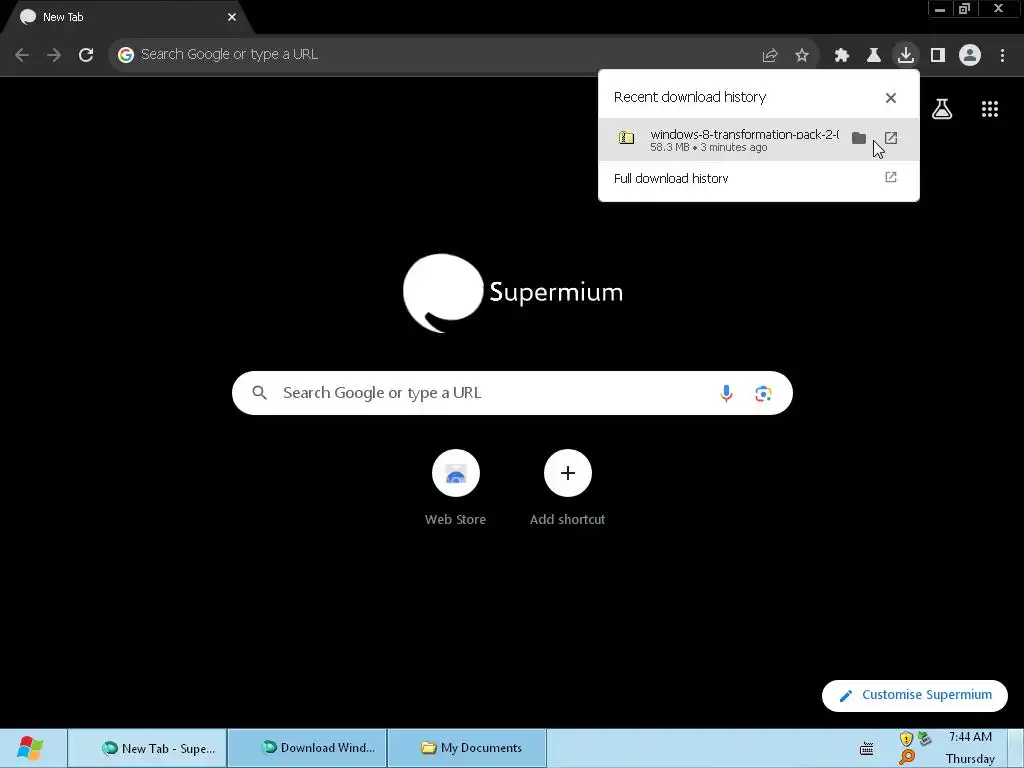Click the keyboard icon in system tray

(x=867, y=748)
